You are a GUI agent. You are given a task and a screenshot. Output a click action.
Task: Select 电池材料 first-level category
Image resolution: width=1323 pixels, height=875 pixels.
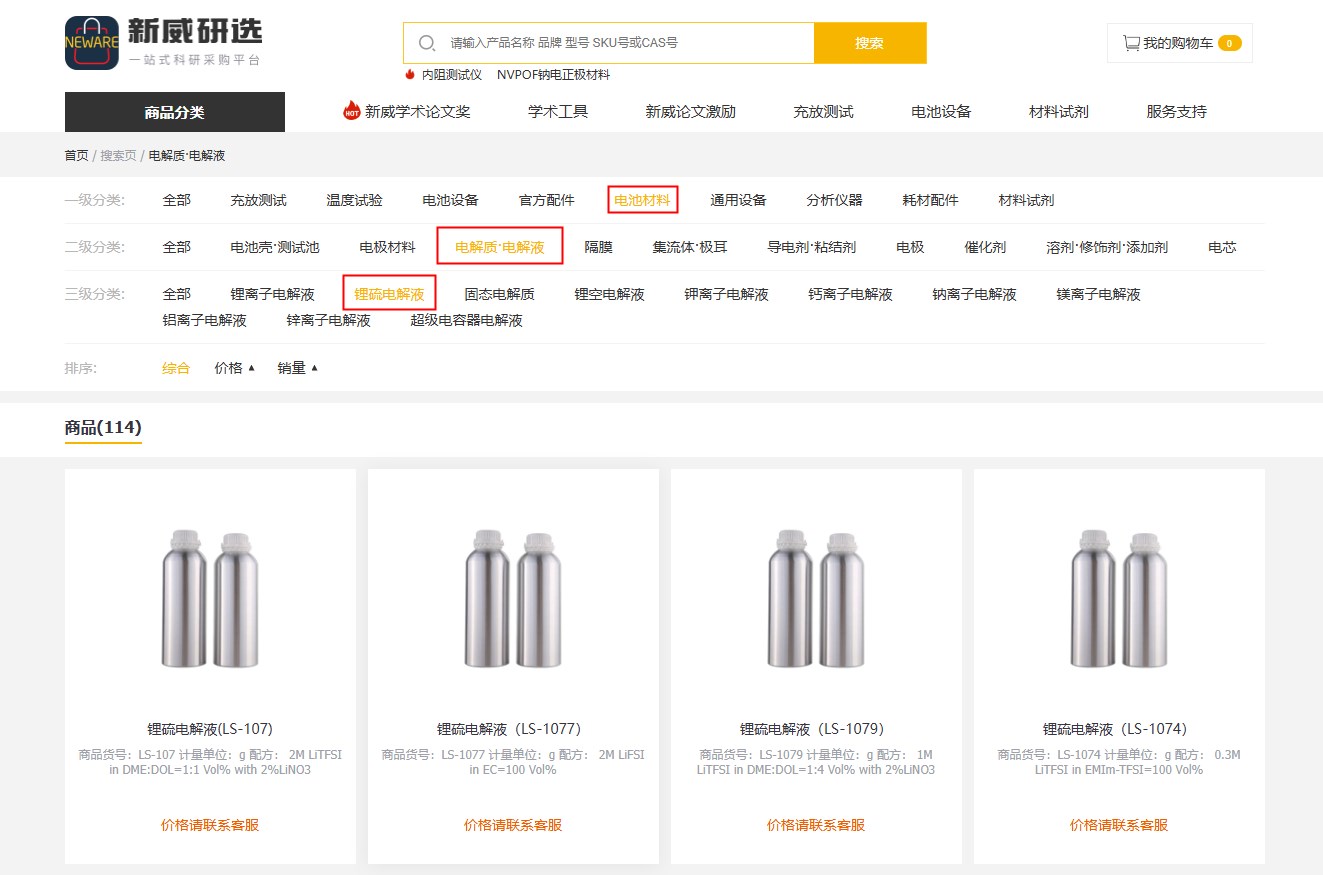(642, 200)
